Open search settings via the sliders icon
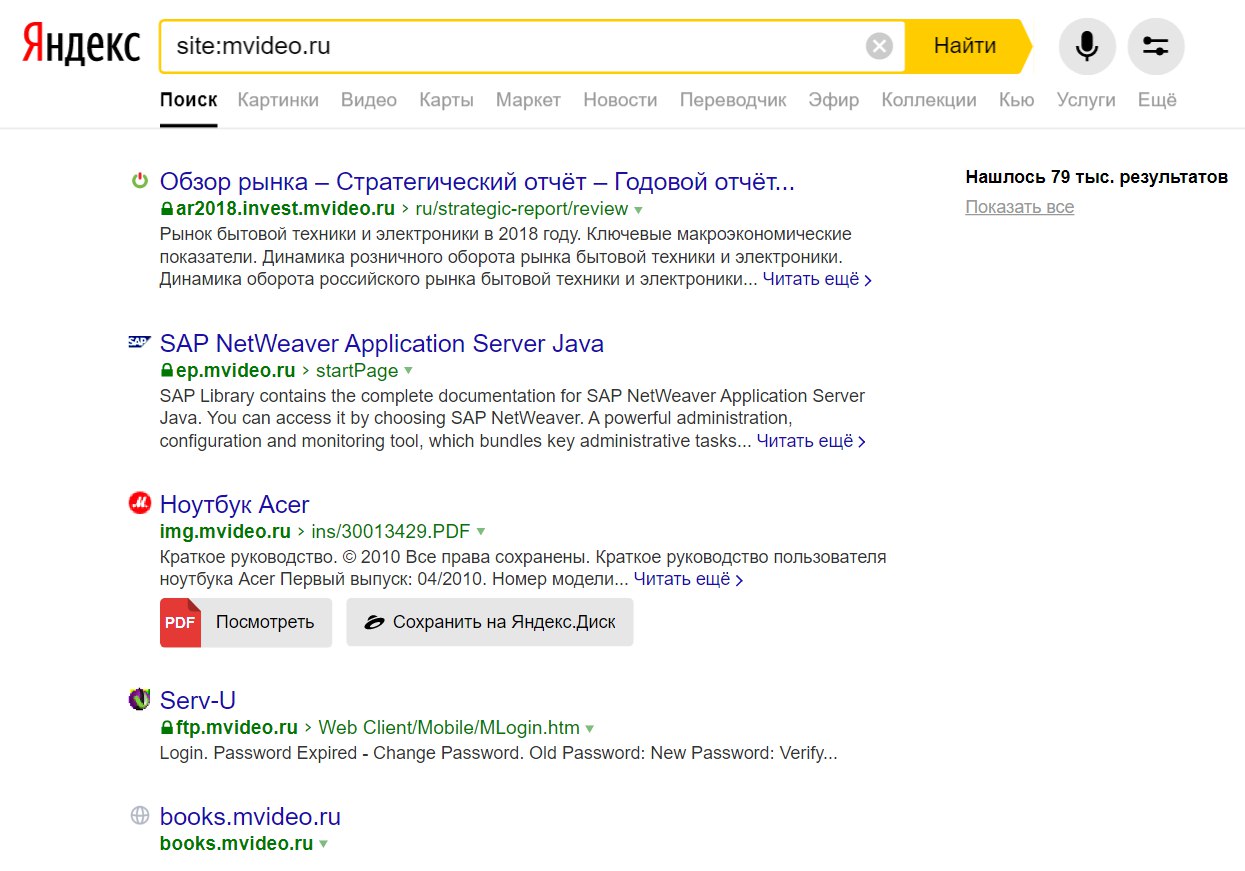 tap(1156, 46)
